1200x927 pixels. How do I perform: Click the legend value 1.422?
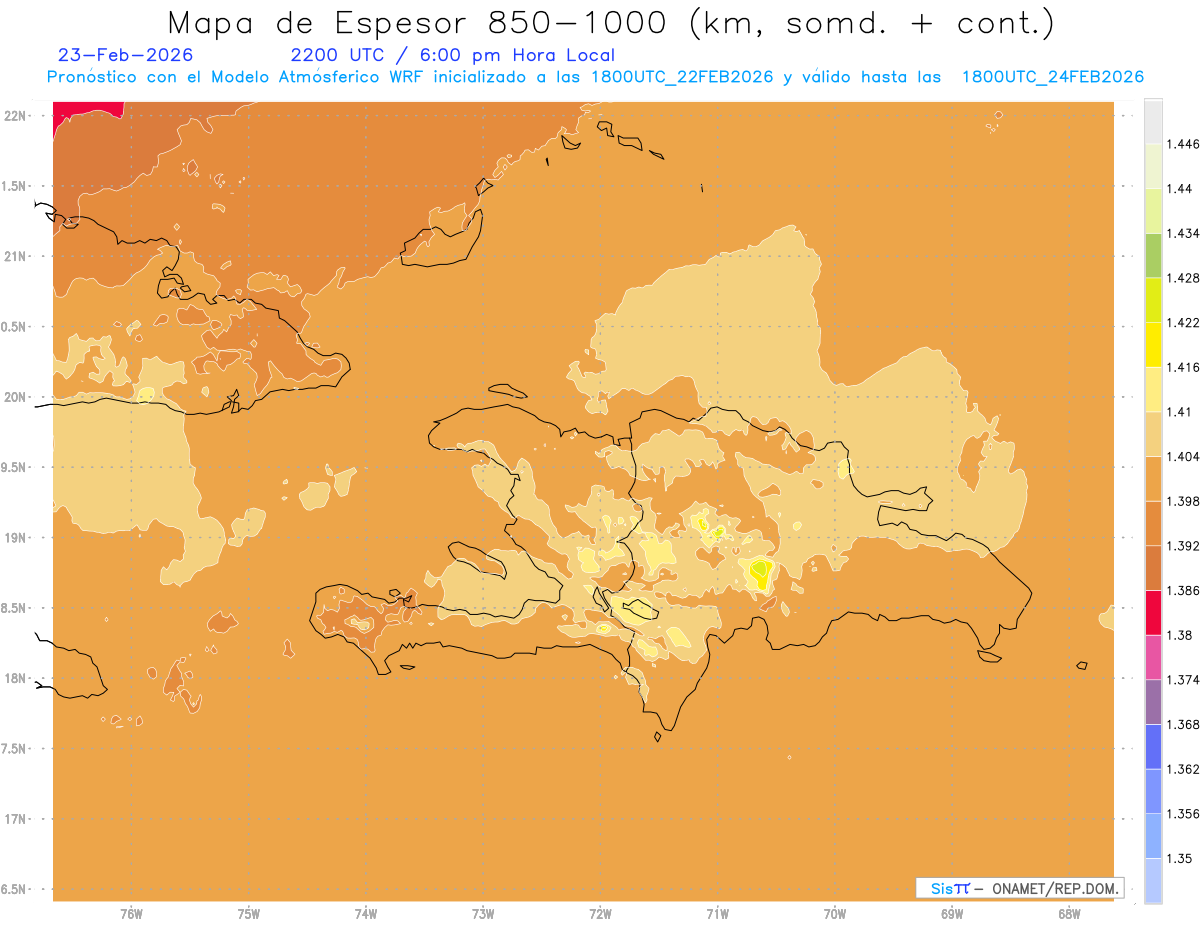coord(1185,323)
